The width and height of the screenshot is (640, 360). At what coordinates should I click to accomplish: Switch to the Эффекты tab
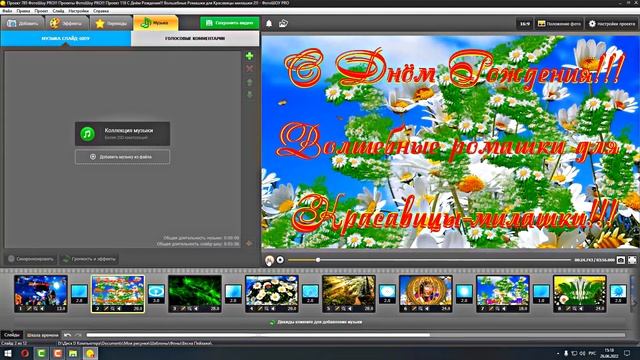coord(67,23)
